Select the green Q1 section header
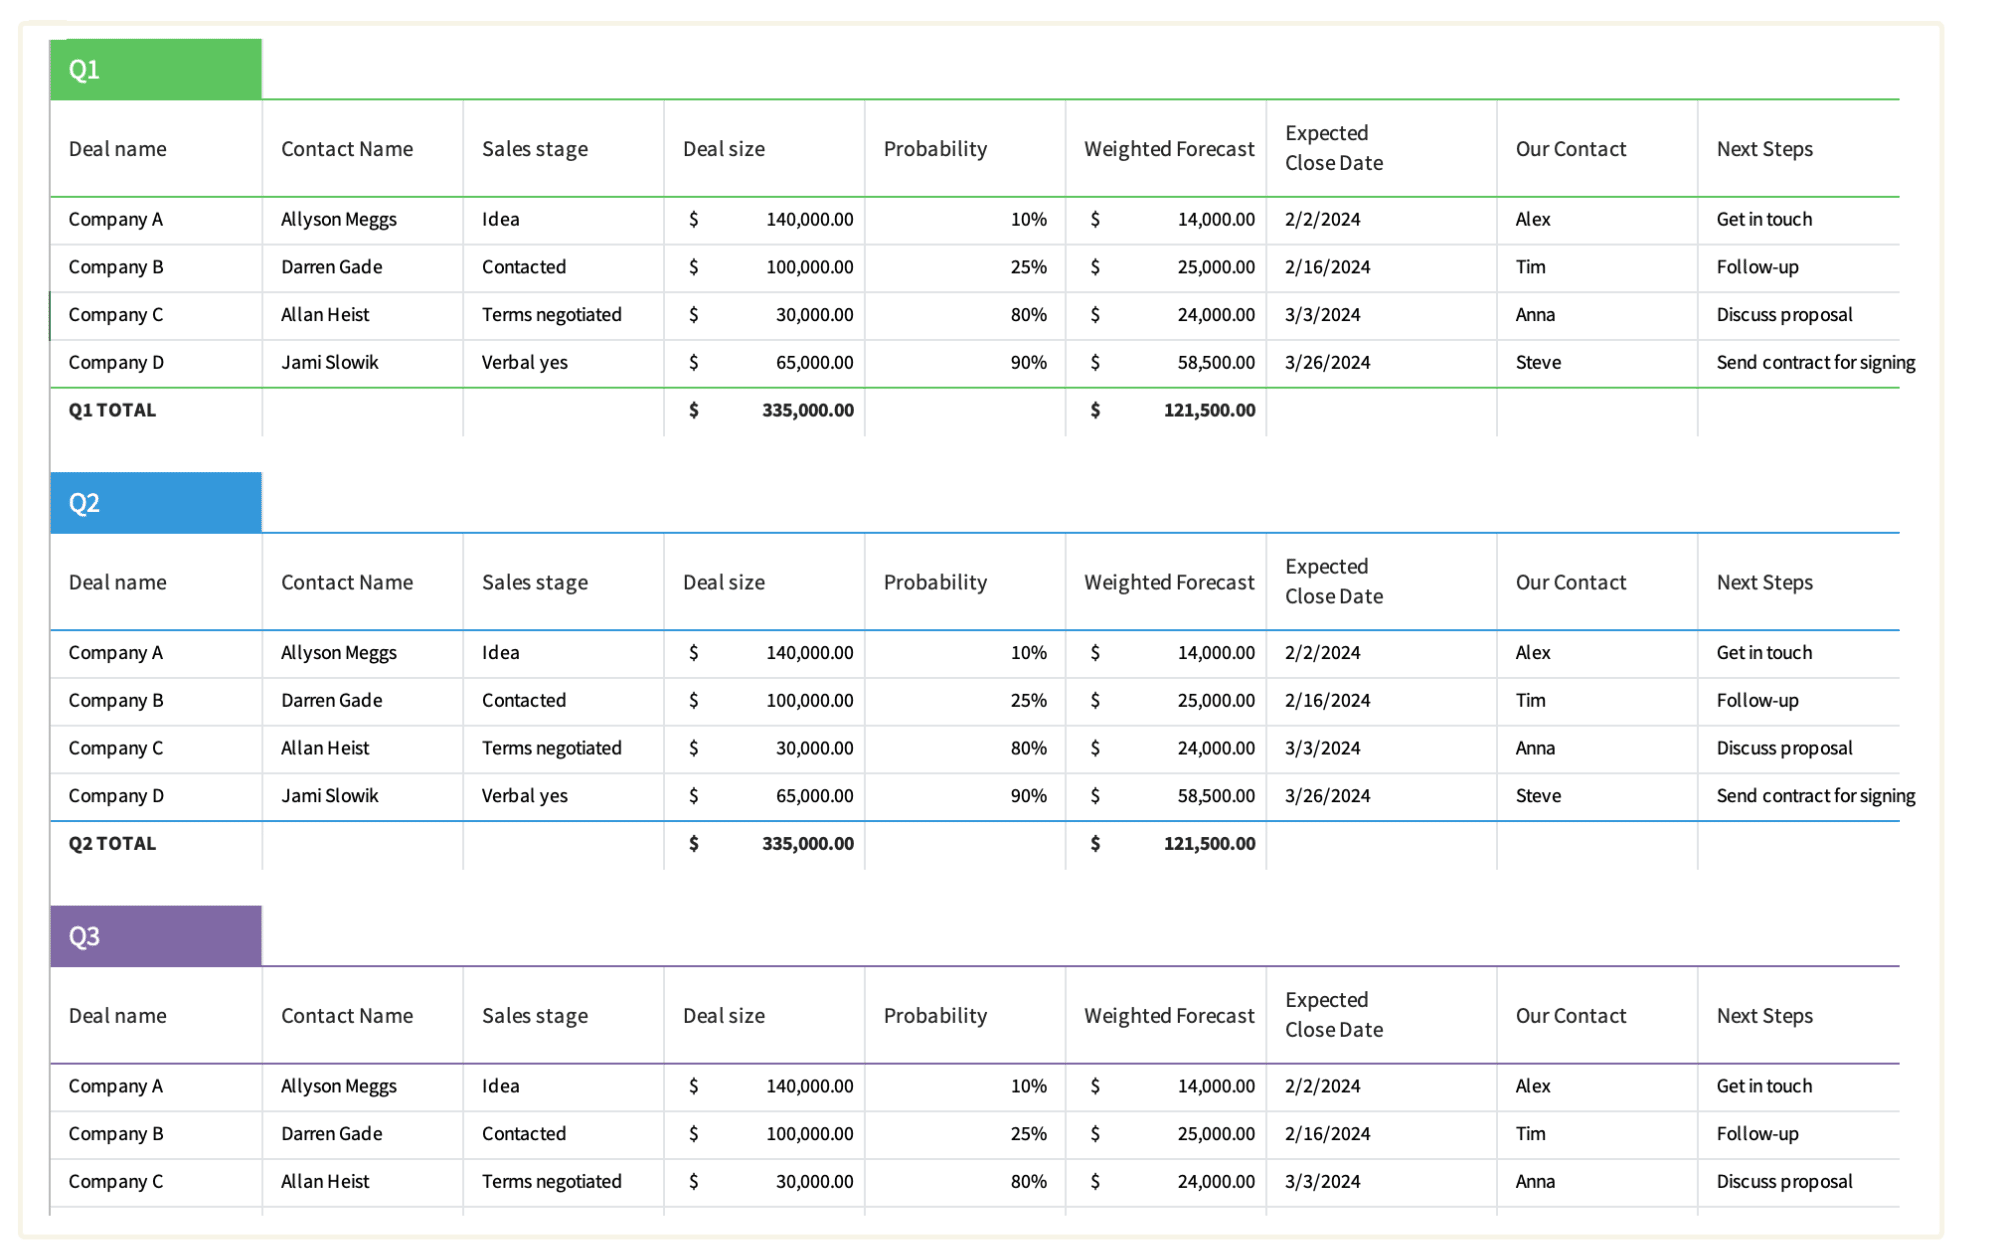Screen dimensions: 1999x1258 tap(155, 68)
